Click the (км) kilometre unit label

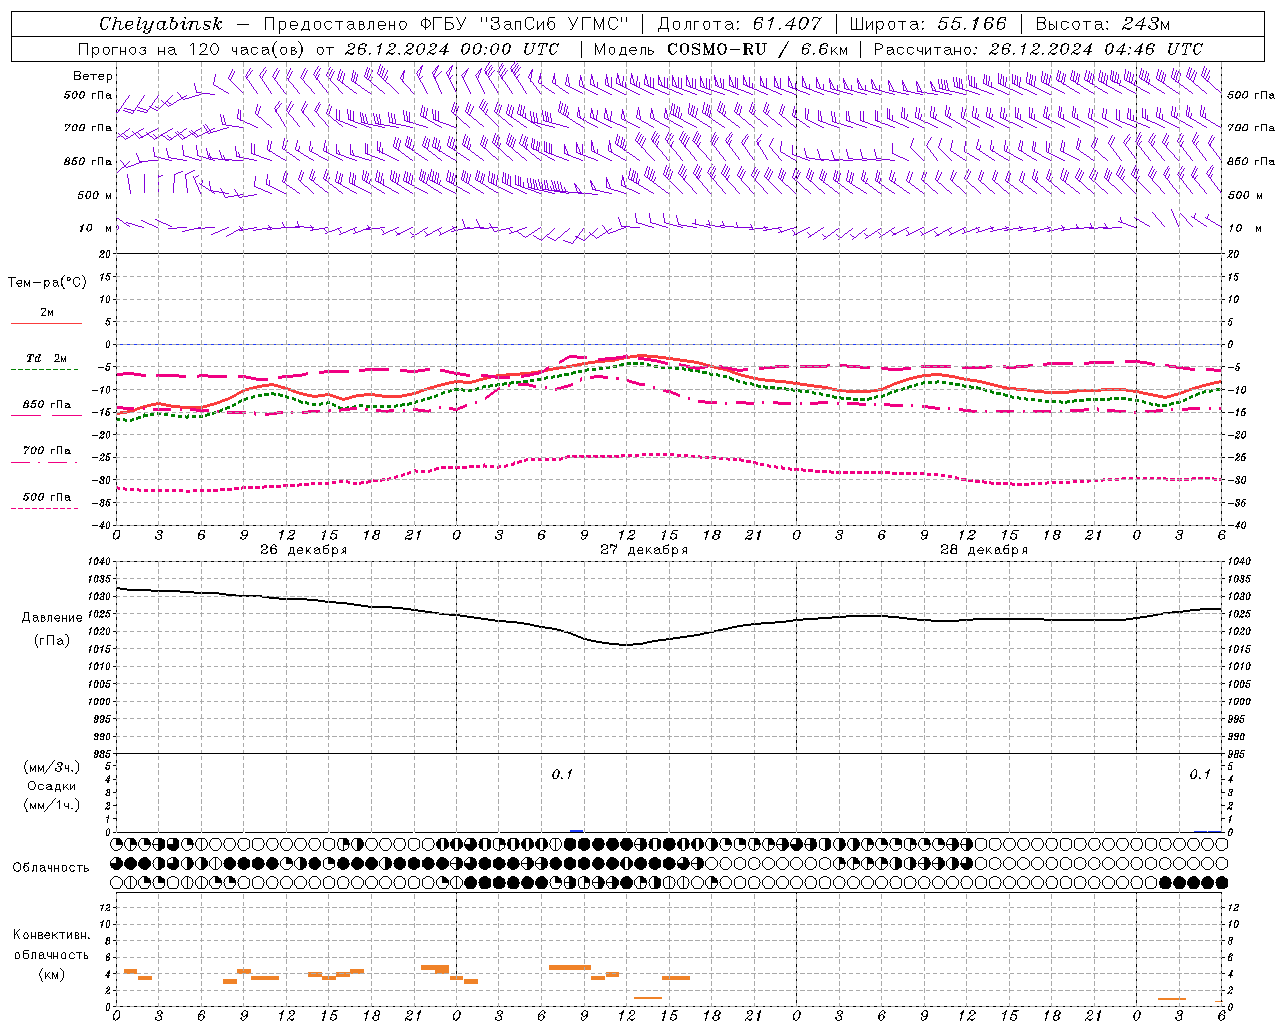[x=51, y=974]
